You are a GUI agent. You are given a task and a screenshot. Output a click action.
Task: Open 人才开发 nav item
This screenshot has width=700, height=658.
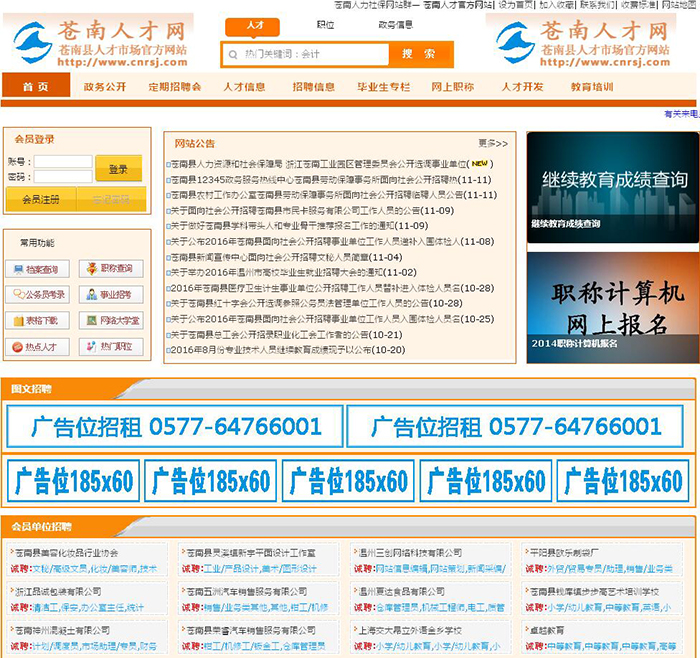click(522, 87)
